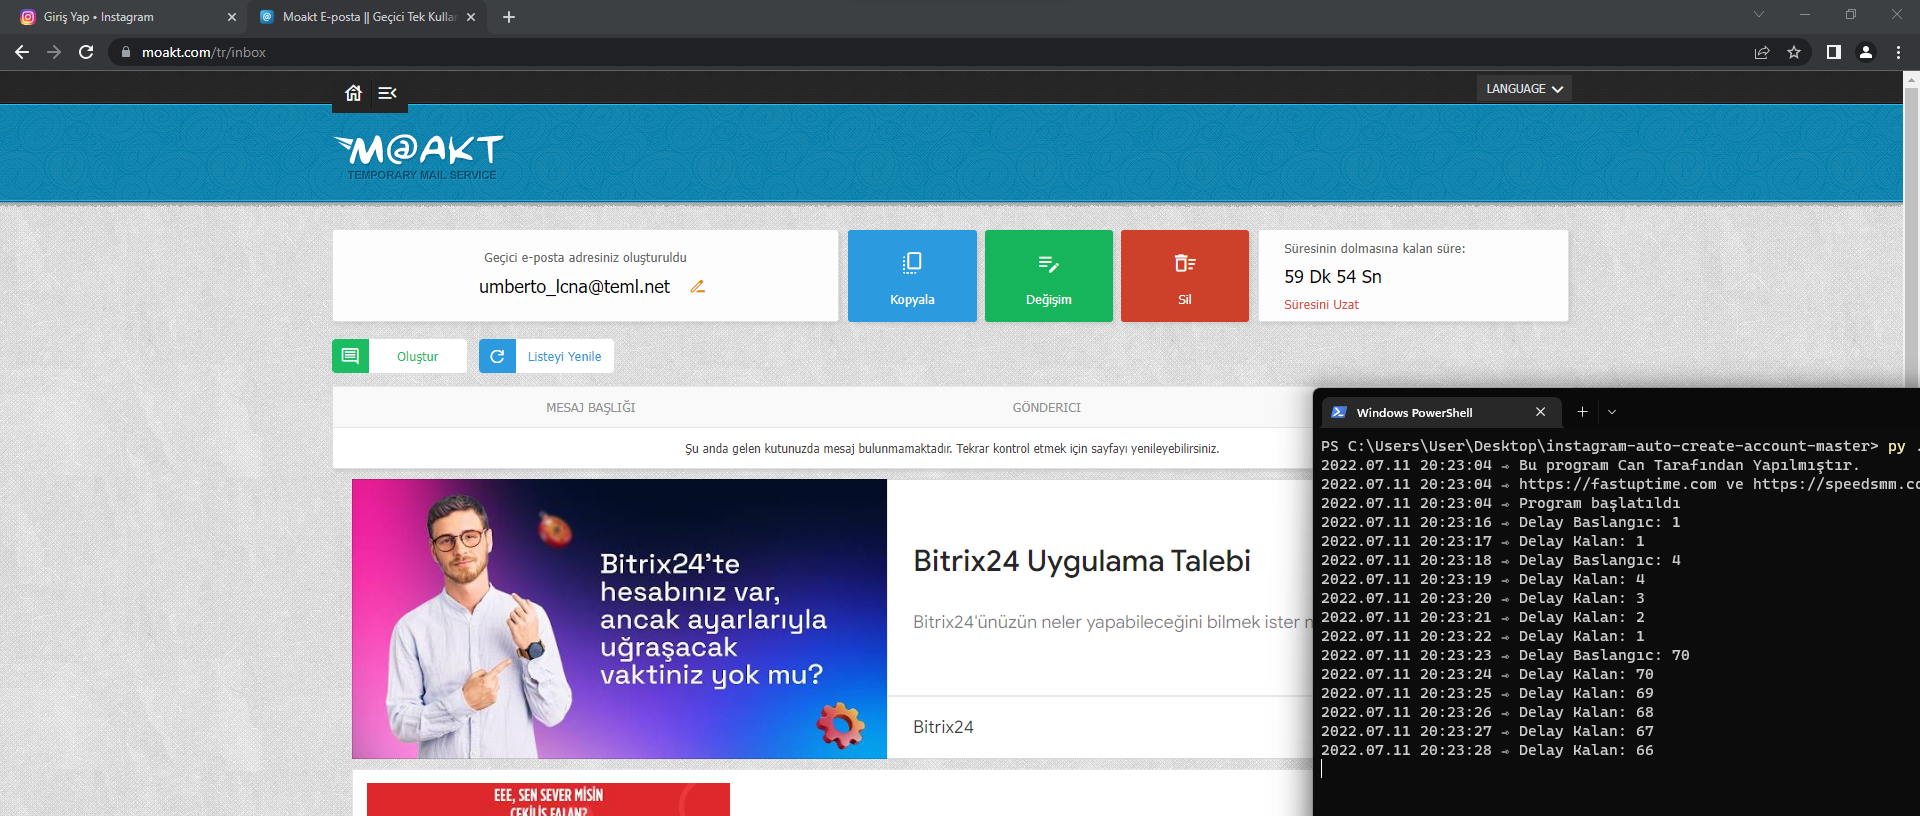
Task: Click the Kopyala copy button
Action: coord(912,276)
